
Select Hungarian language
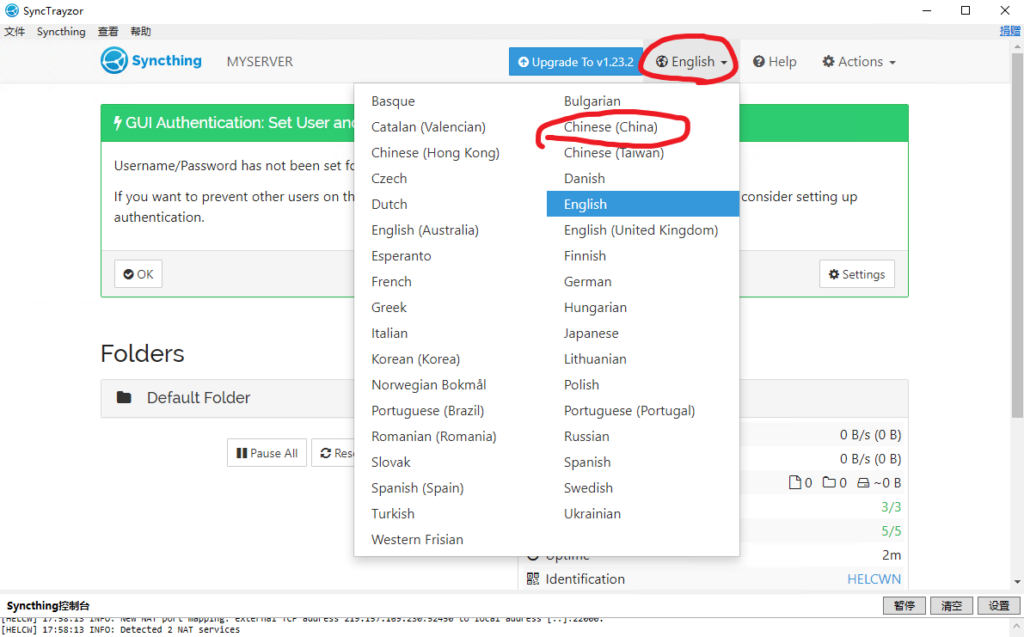(x=595, y=307)
